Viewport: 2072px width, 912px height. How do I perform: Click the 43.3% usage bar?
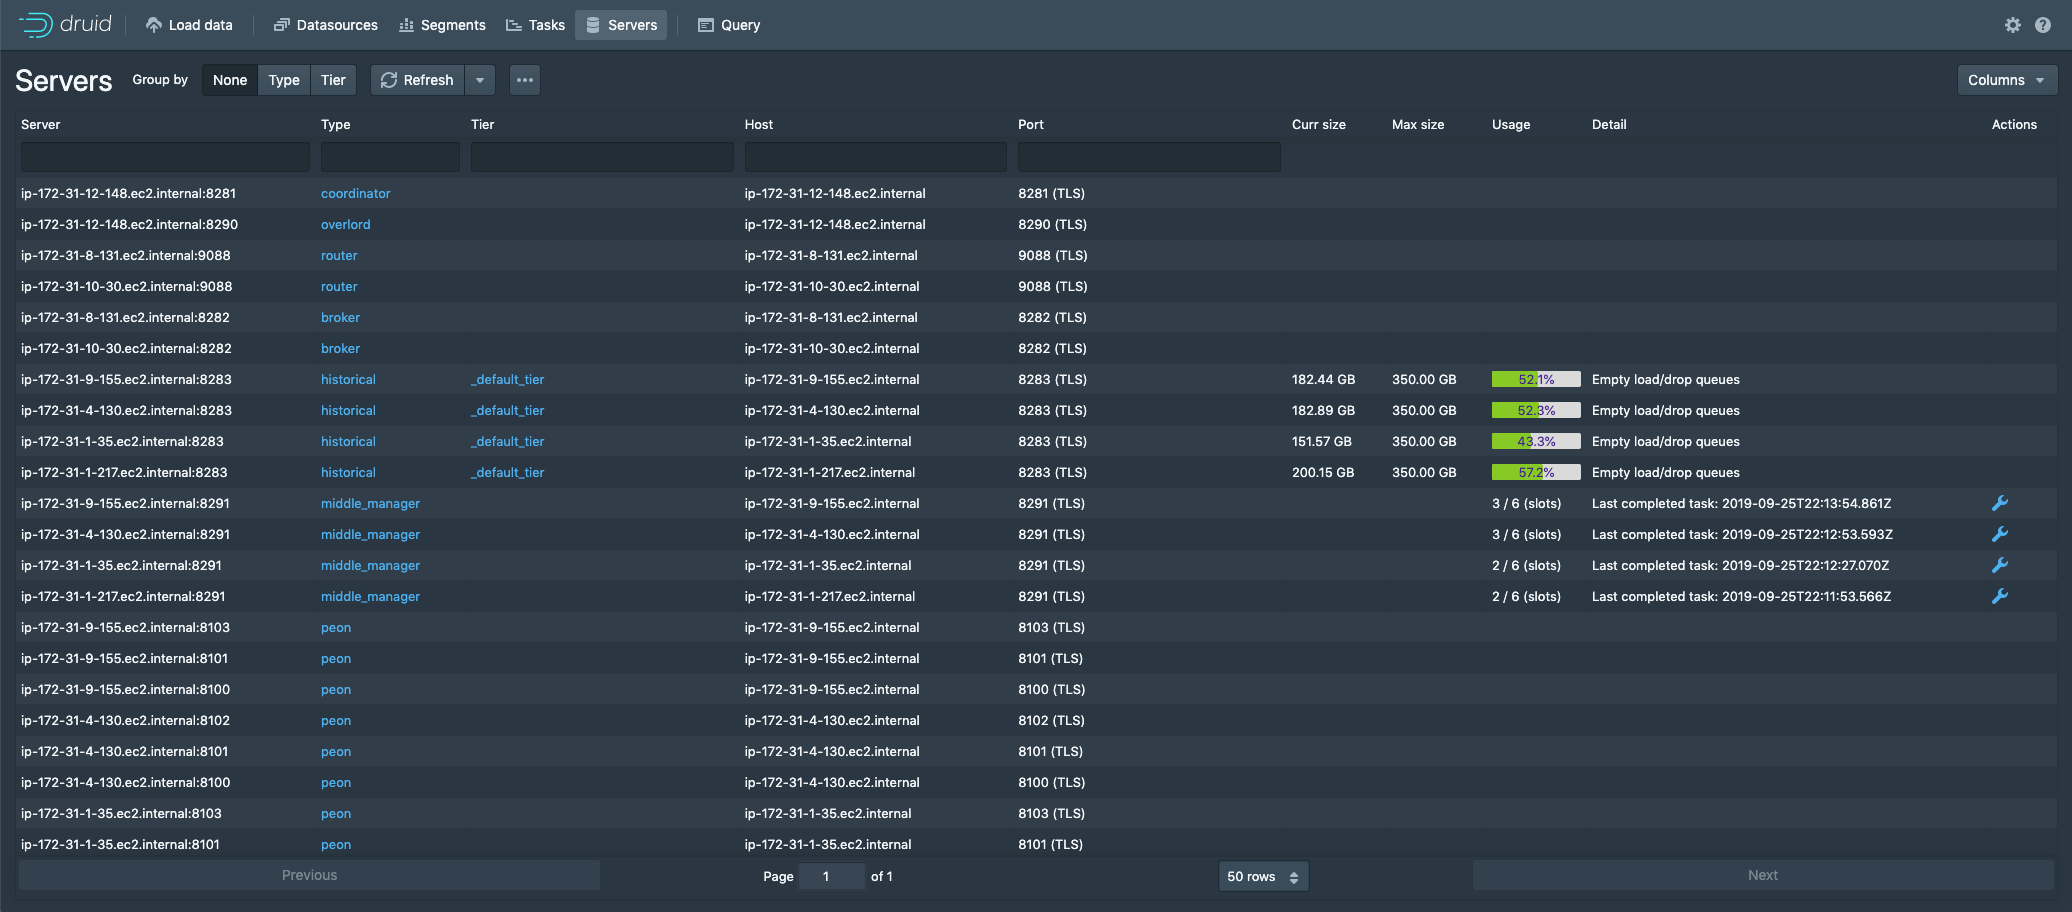click(x=1536, y=441)
